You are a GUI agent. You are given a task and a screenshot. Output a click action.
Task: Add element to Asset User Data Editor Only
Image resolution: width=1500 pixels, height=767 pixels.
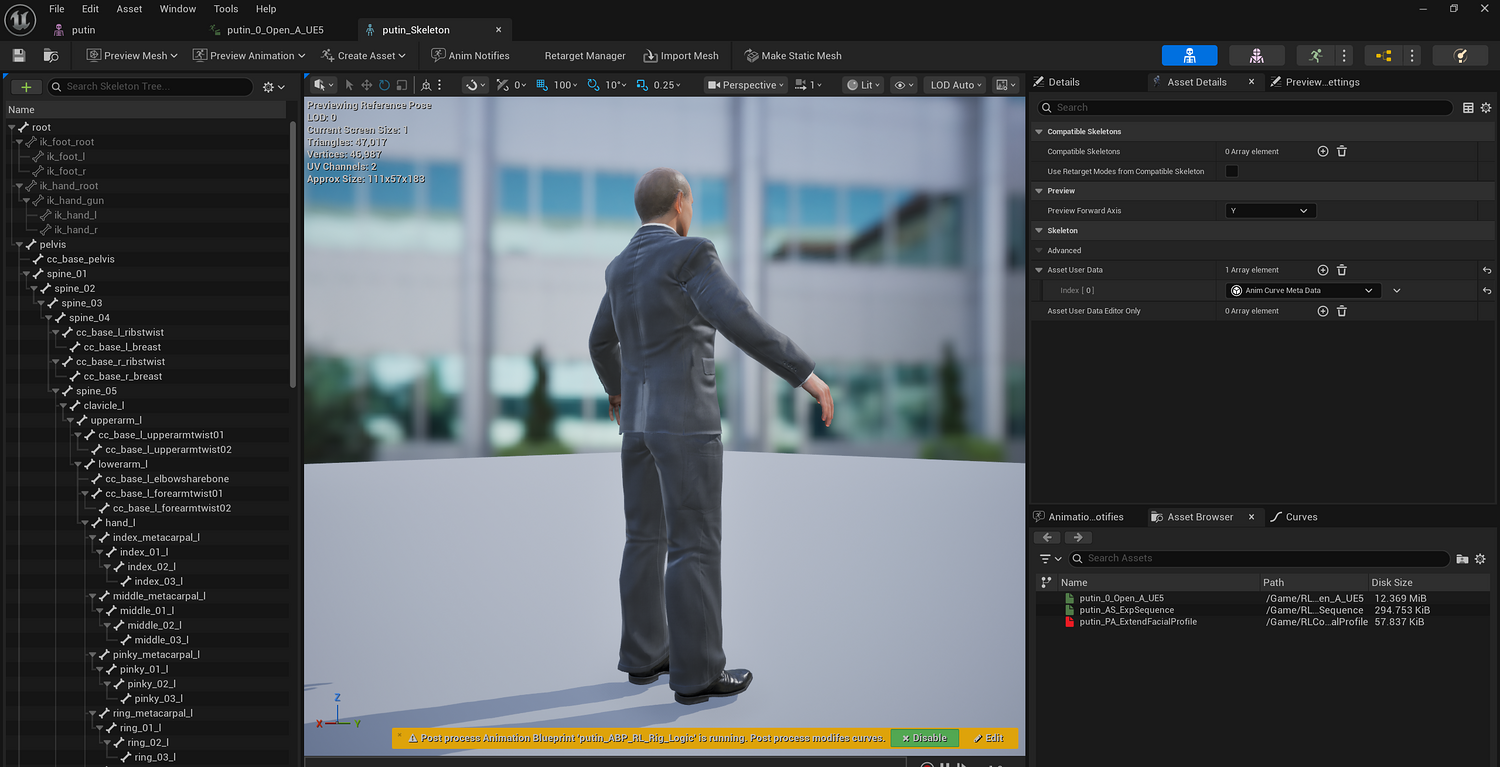click(1322, 311)
